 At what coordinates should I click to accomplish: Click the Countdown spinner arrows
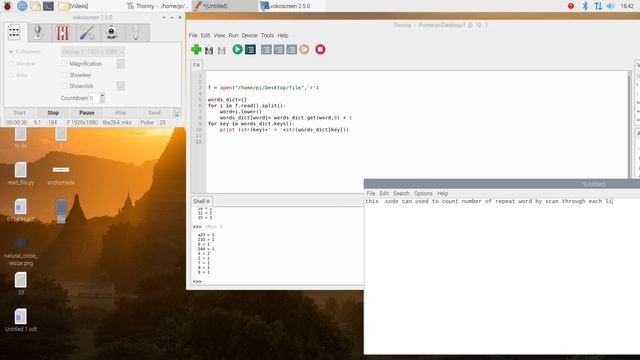click(x=102, y=98)
